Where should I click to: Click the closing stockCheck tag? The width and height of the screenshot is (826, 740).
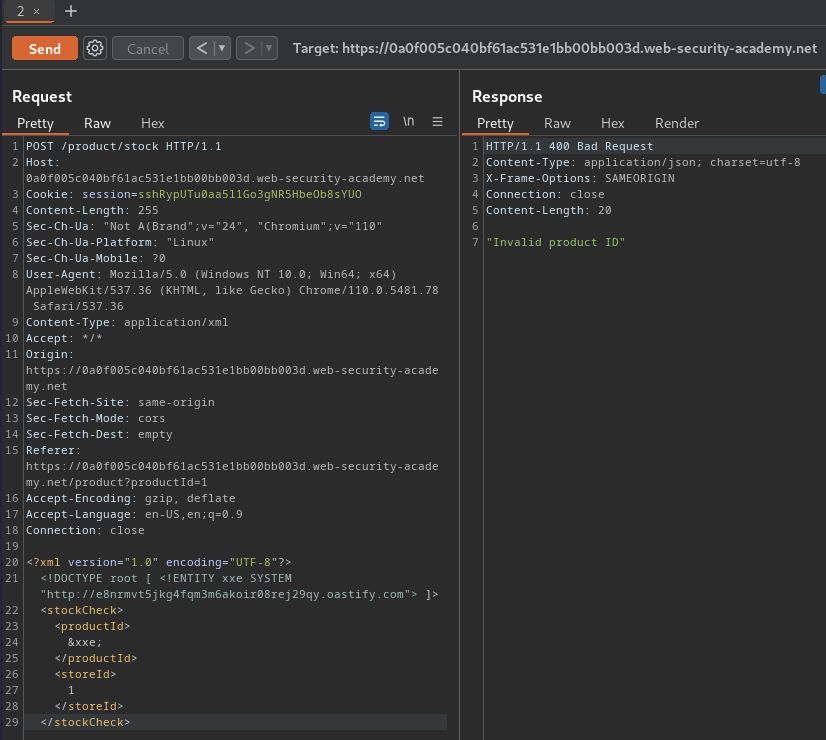[x=85, y=723]
